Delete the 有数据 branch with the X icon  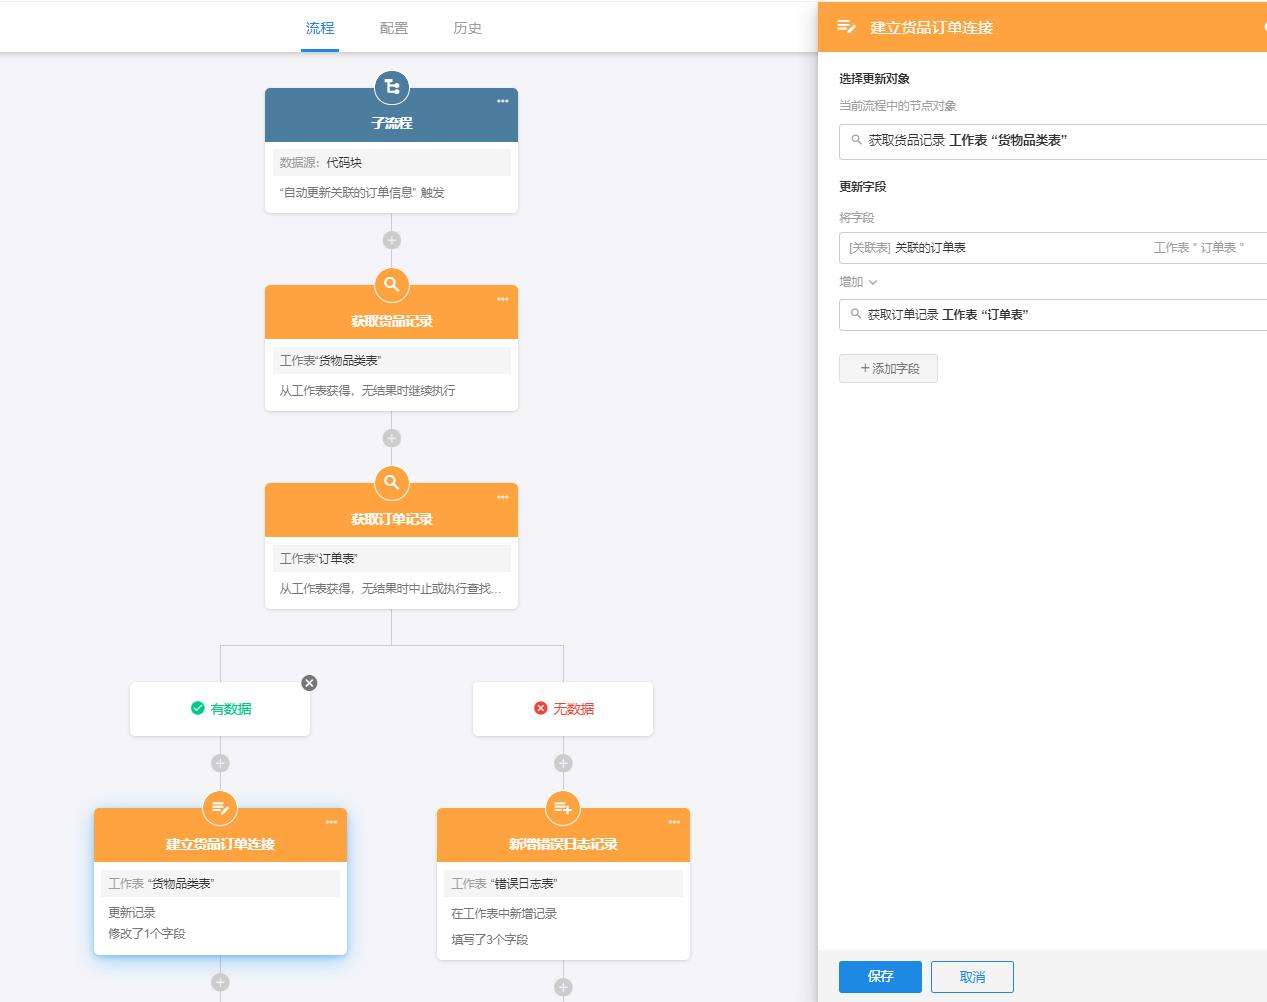tap(309, 683)
